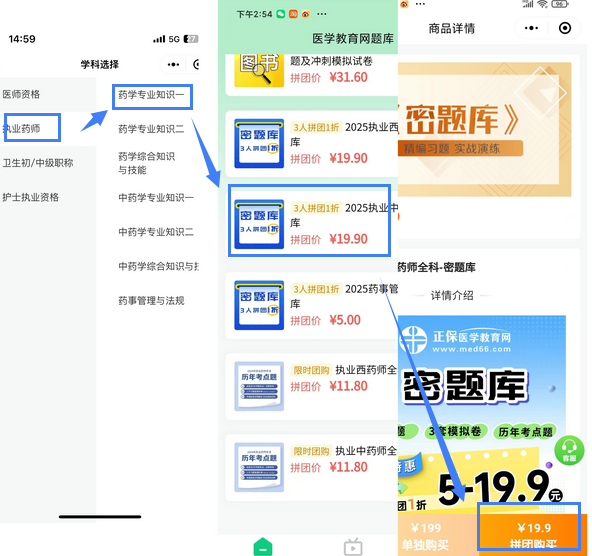Tap 拼团购买 ¥19.9 button
Viewport: 592px width, 556px height.
[x=533, y=535]
